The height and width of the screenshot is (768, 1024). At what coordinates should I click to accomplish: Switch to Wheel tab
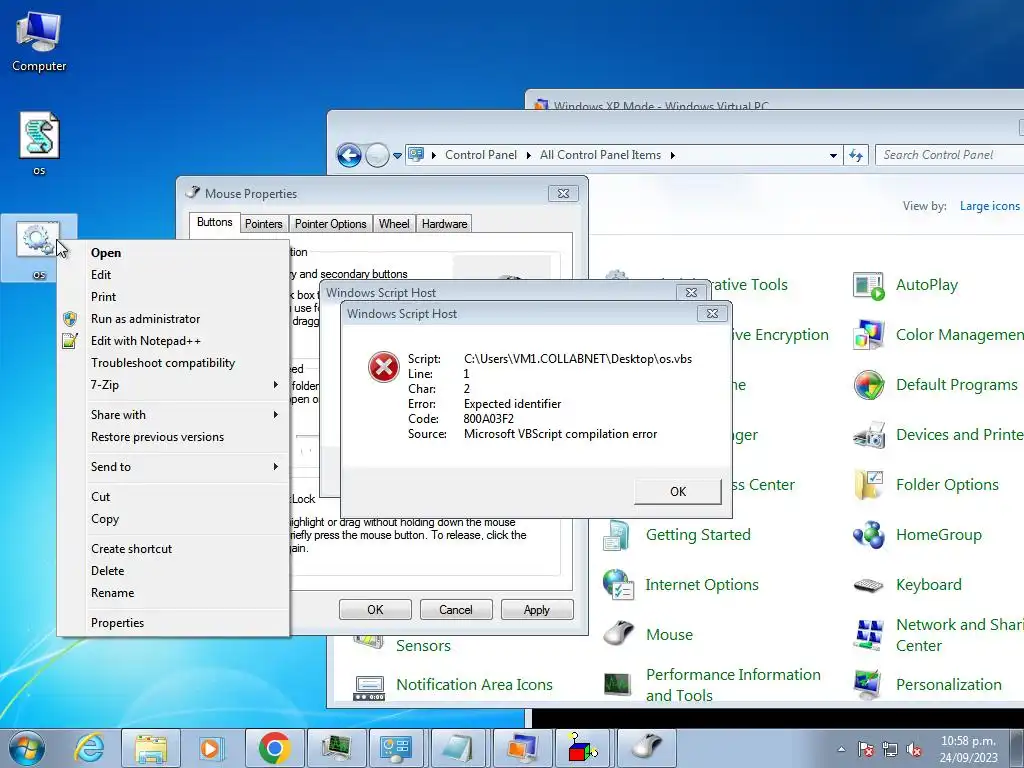tap(394, 224)
